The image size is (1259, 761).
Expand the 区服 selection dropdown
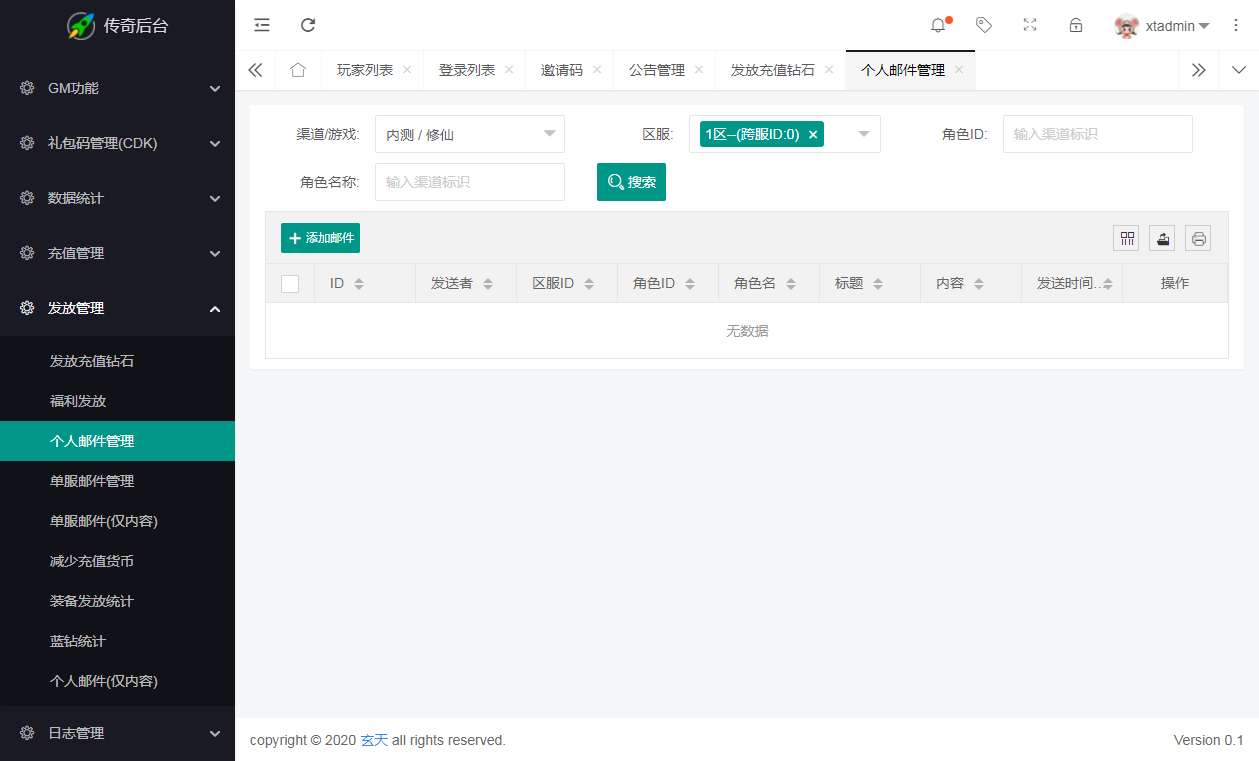[x=863, y=134]
